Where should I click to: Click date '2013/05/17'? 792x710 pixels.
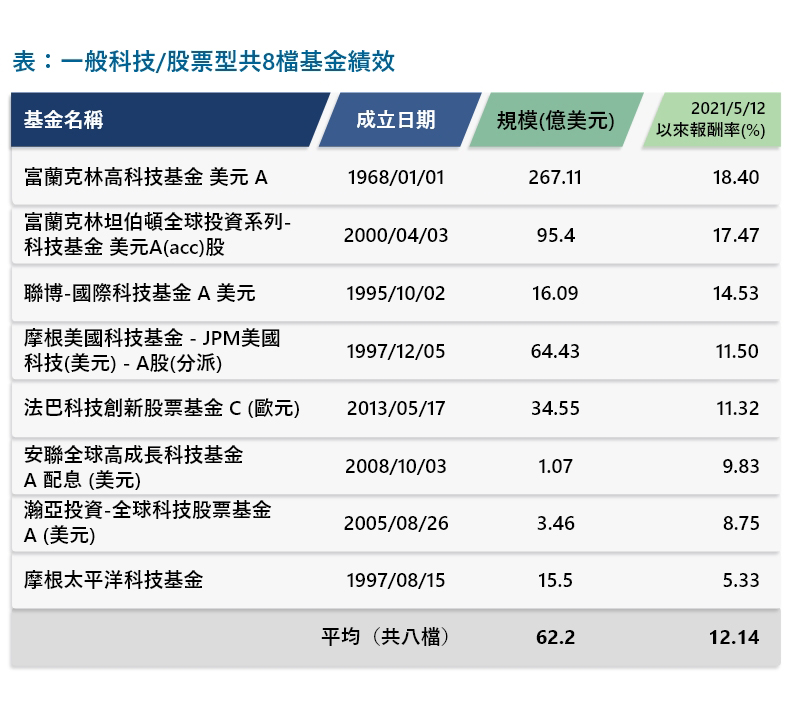[x=395, y=409]
